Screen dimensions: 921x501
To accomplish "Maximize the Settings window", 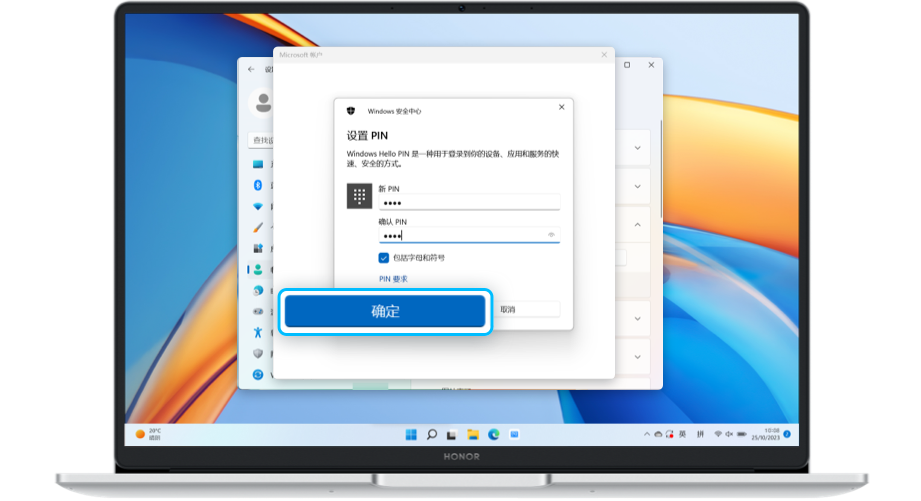I will [627, 65].
